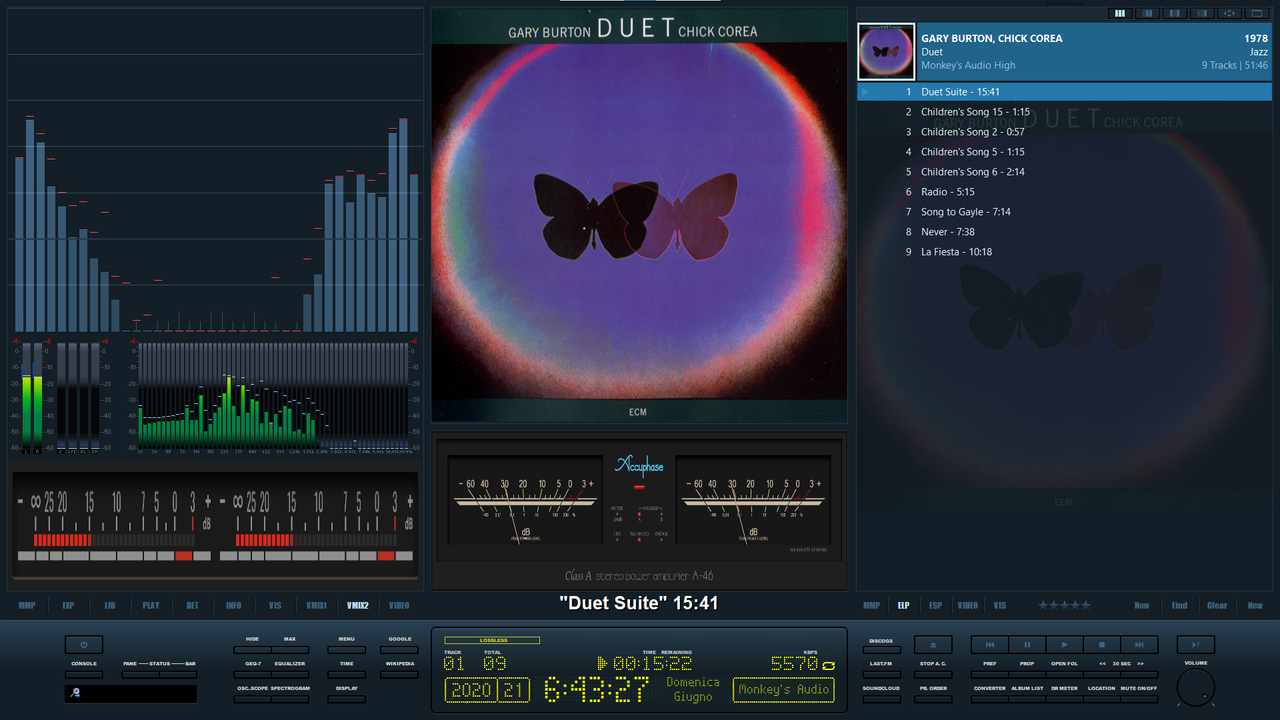This screenshot has height=720, width=1280.
Task: Open the MENU button
Action: coord(346,650)
